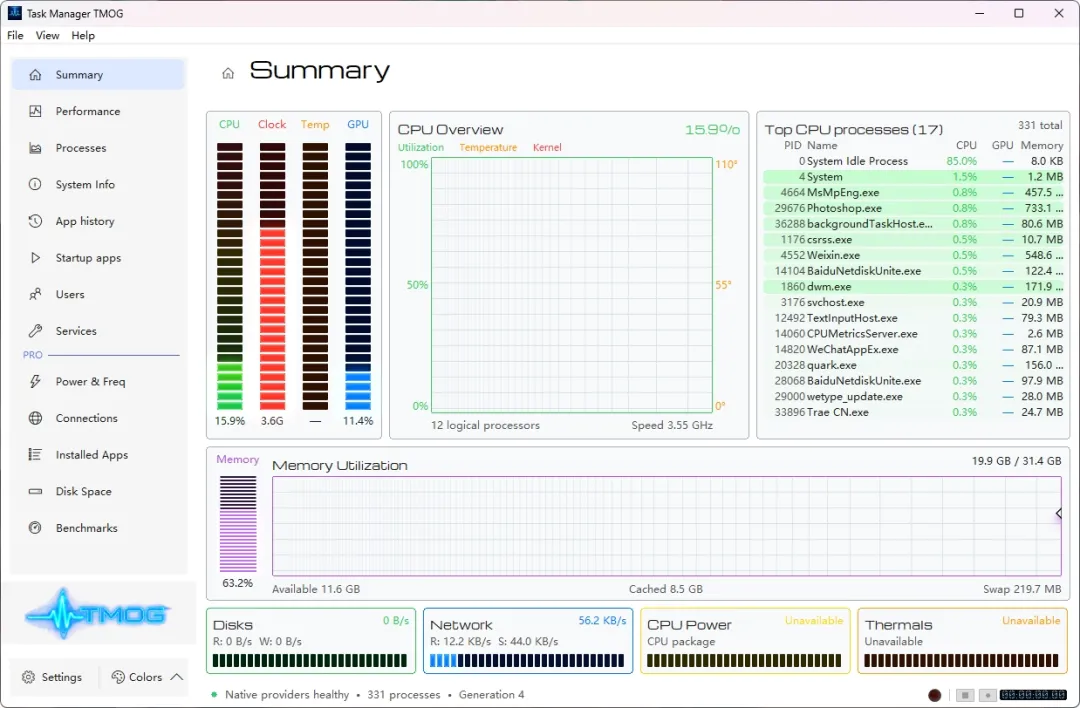Switch to the Users page
The width and height of the screenshot is (1080, 708).
(x=98, y=294)
